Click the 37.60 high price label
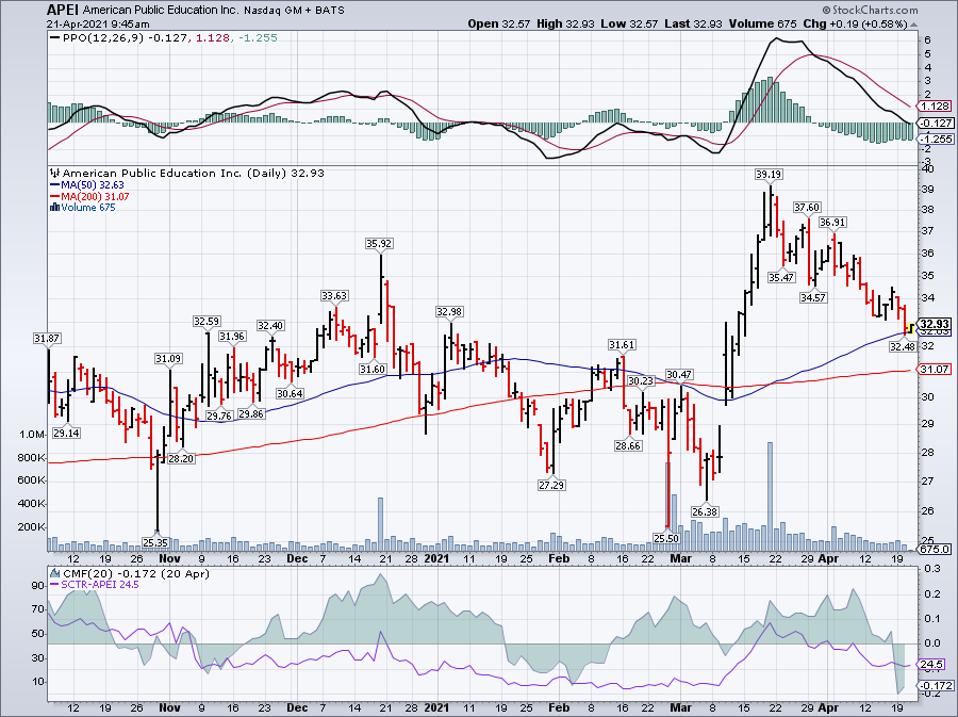958x717 pixels. [806, 208]
